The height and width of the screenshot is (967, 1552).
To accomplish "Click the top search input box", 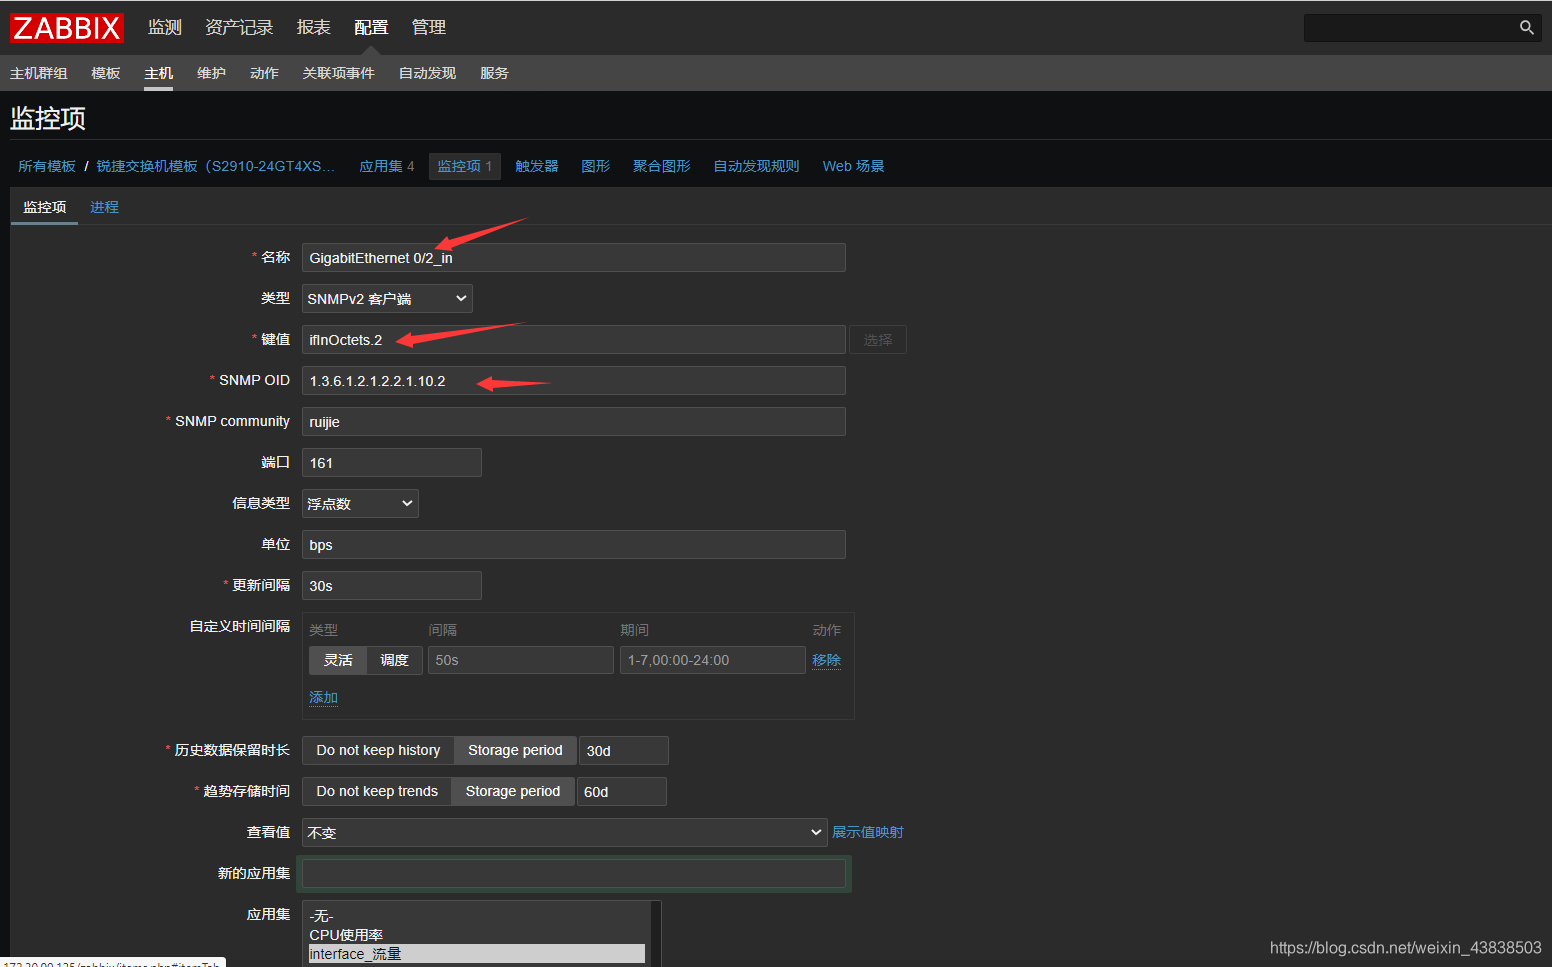I will tap(1410, 28).
